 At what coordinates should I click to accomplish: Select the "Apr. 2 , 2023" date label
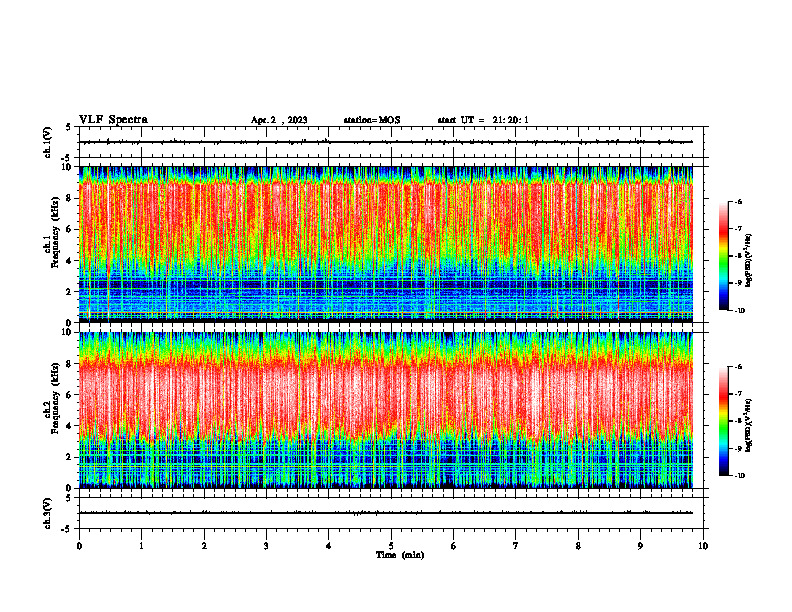(x=279, y=120)
